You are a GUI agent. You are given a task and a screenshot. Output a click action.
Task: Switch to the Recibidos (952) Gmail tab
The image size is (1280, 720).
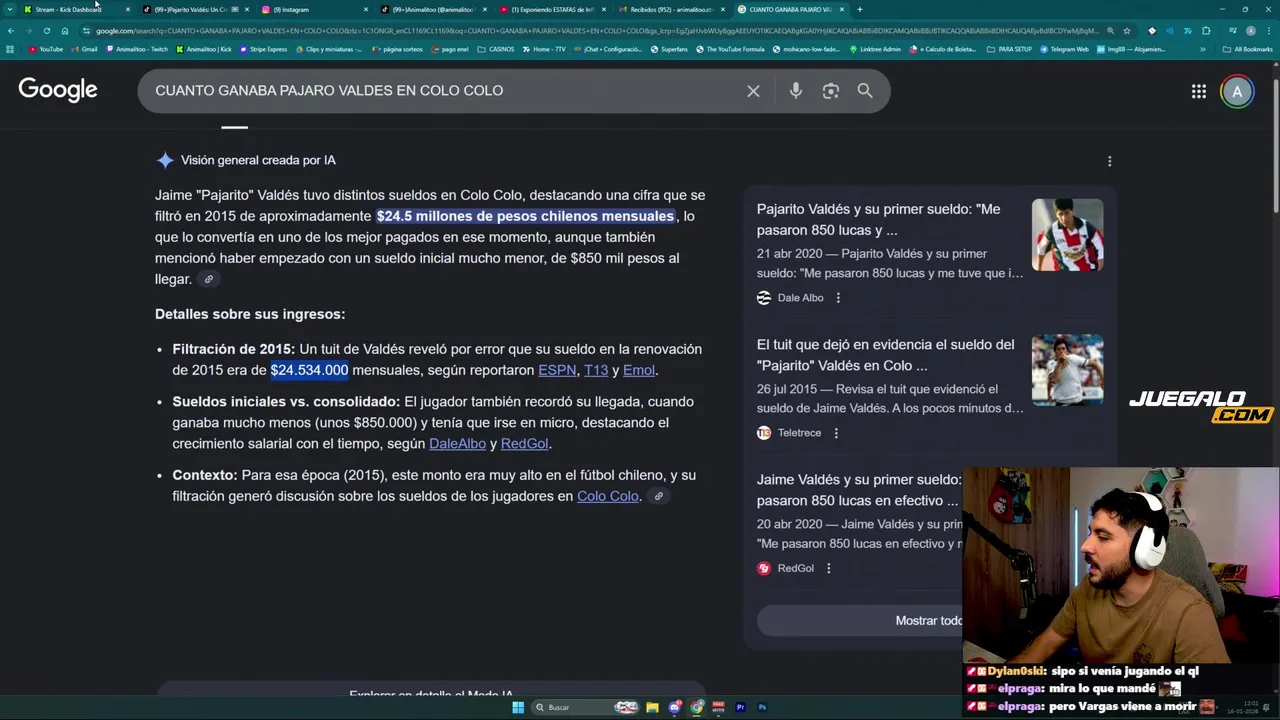click(670, 9)
